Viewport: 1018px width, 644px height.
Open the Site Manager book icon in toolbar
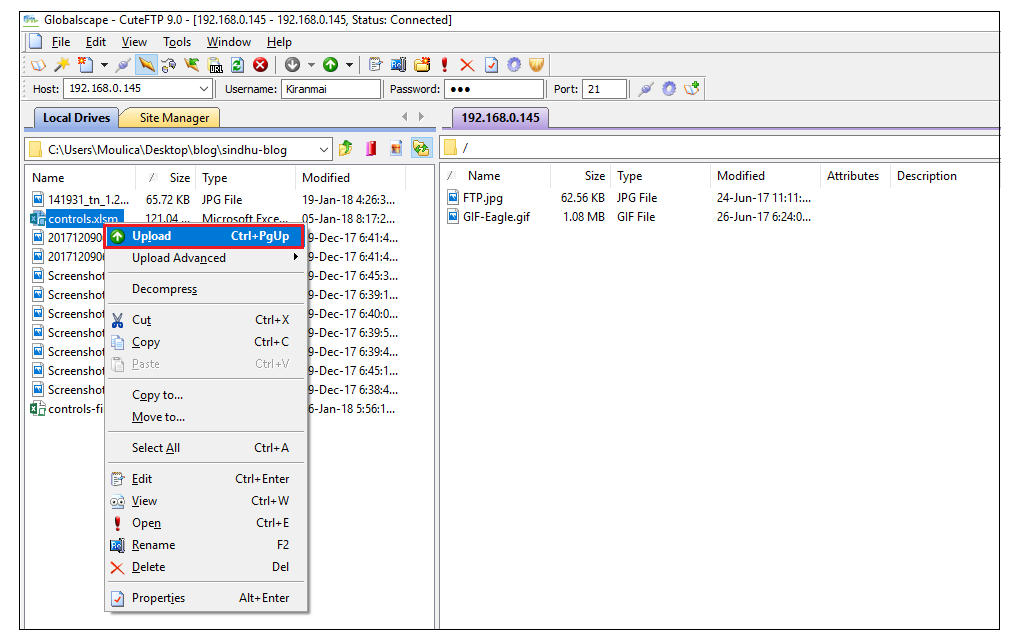(38, 65)
